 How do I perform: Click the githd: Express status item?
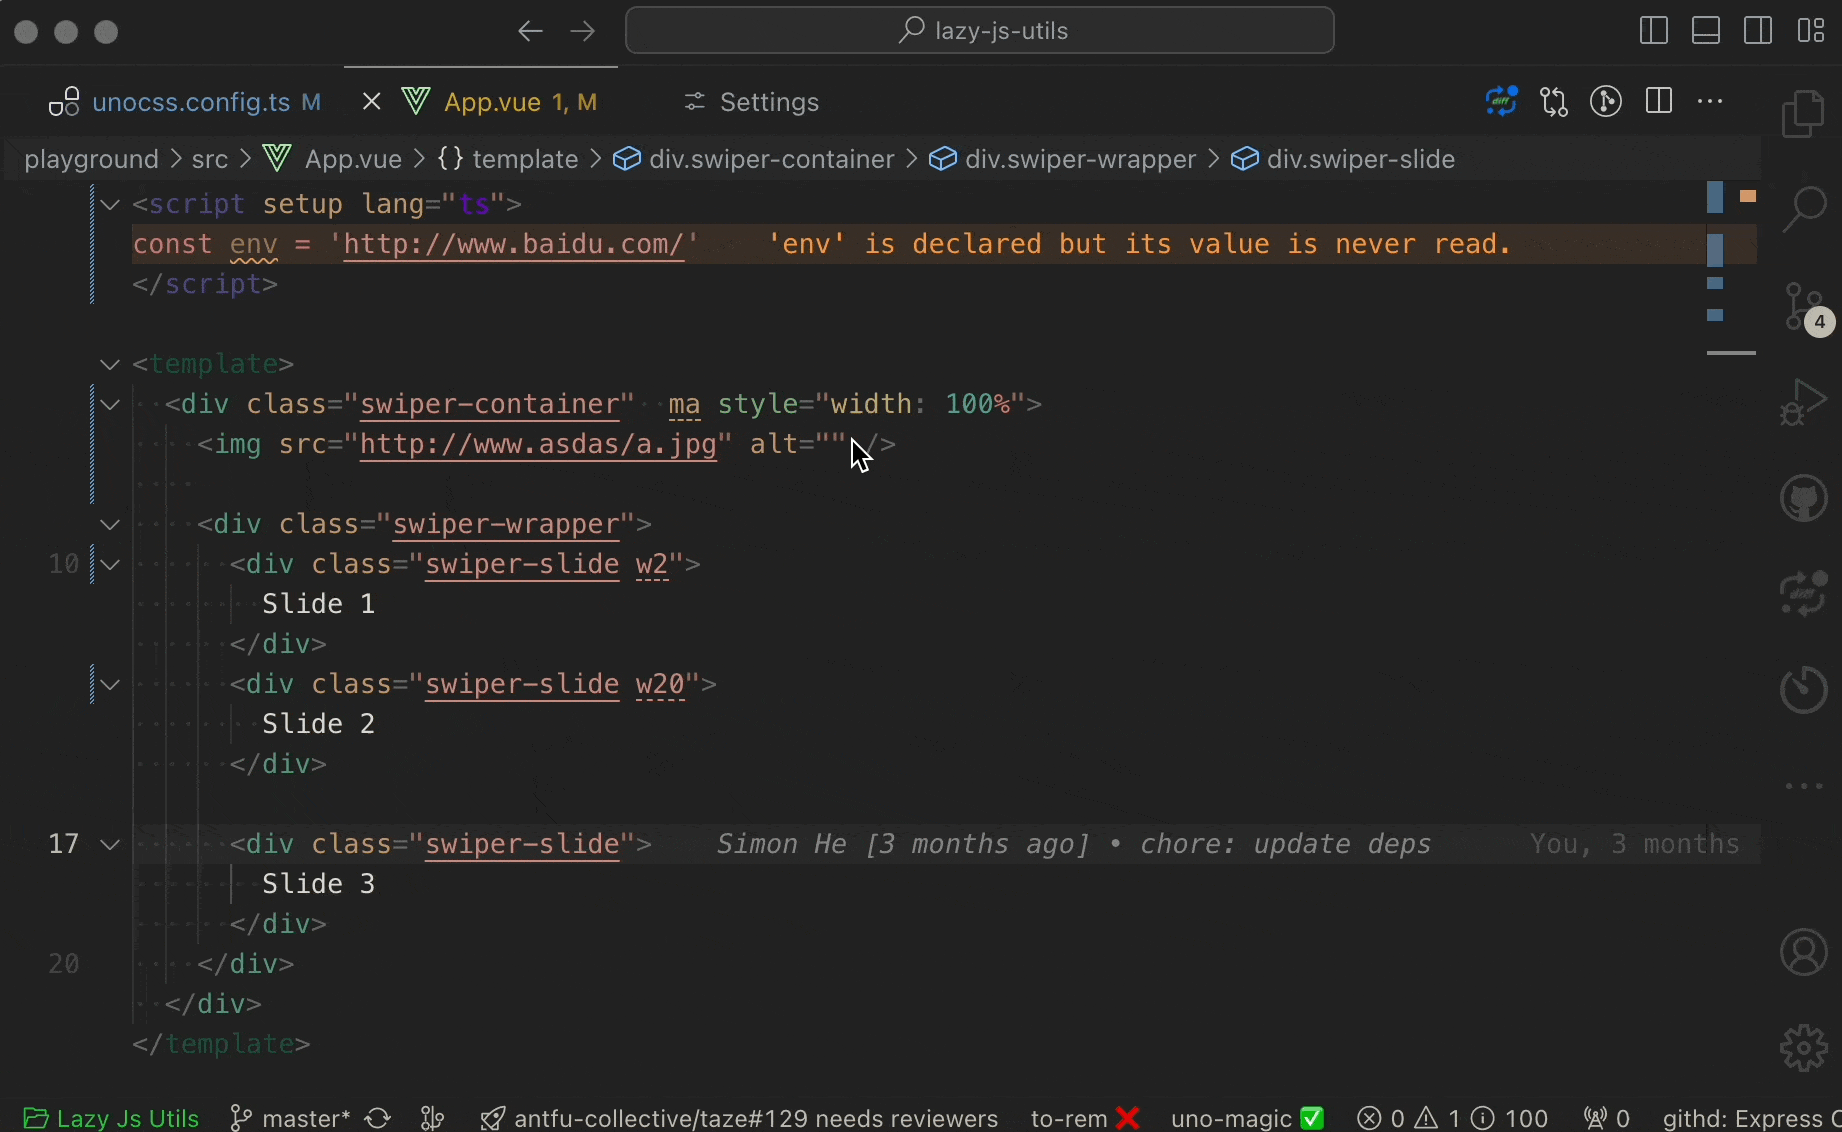1751,1117
